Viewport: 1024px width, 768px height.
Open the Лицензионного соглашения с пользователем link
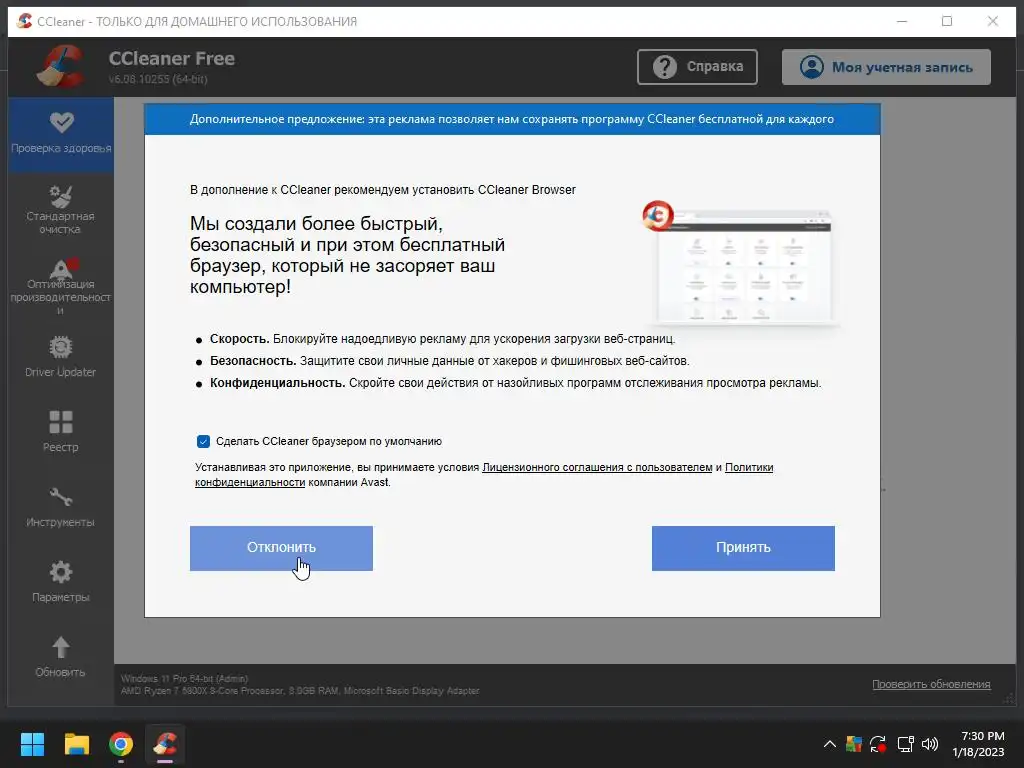(597, 468)
